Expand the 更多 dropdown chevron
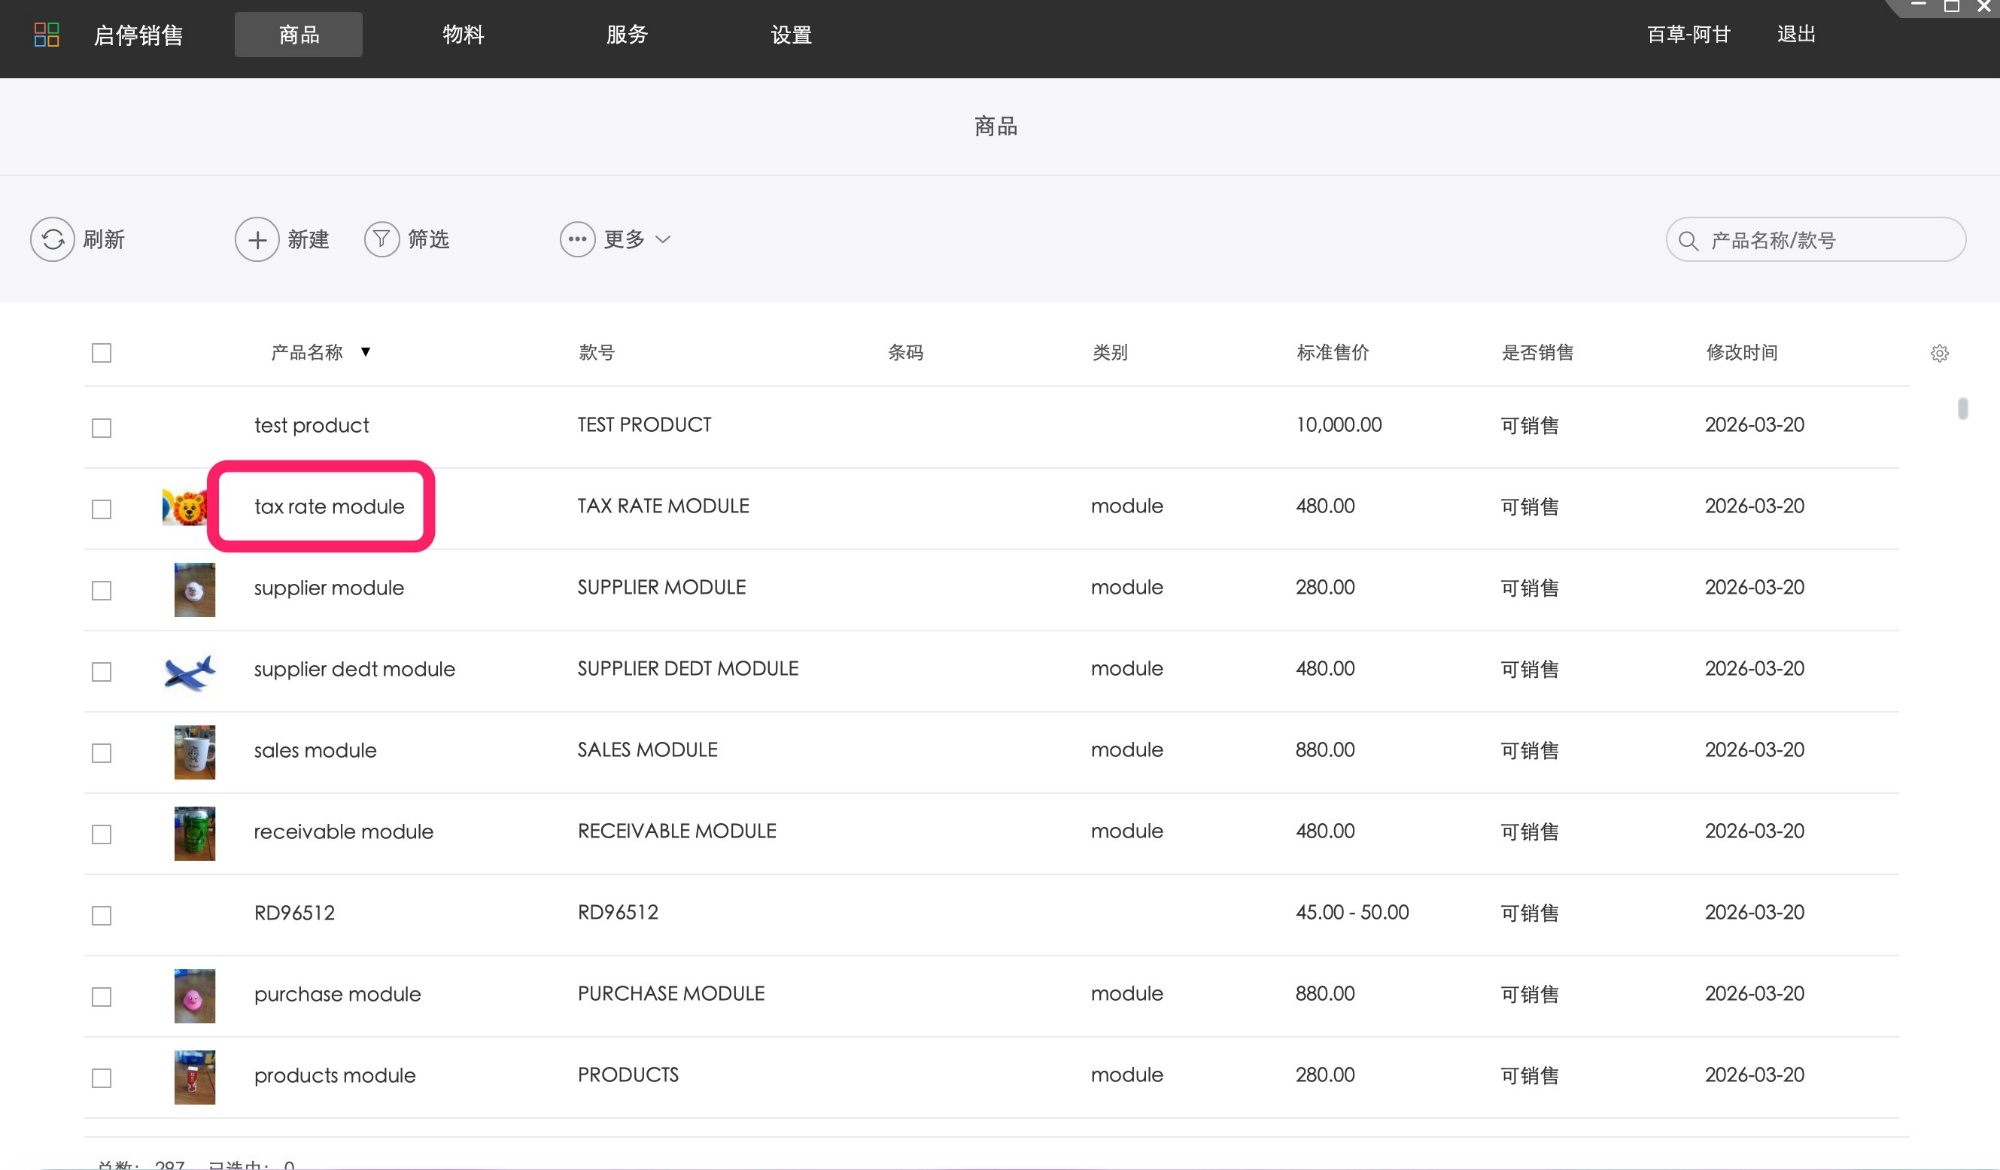 [x=663, y=240]
